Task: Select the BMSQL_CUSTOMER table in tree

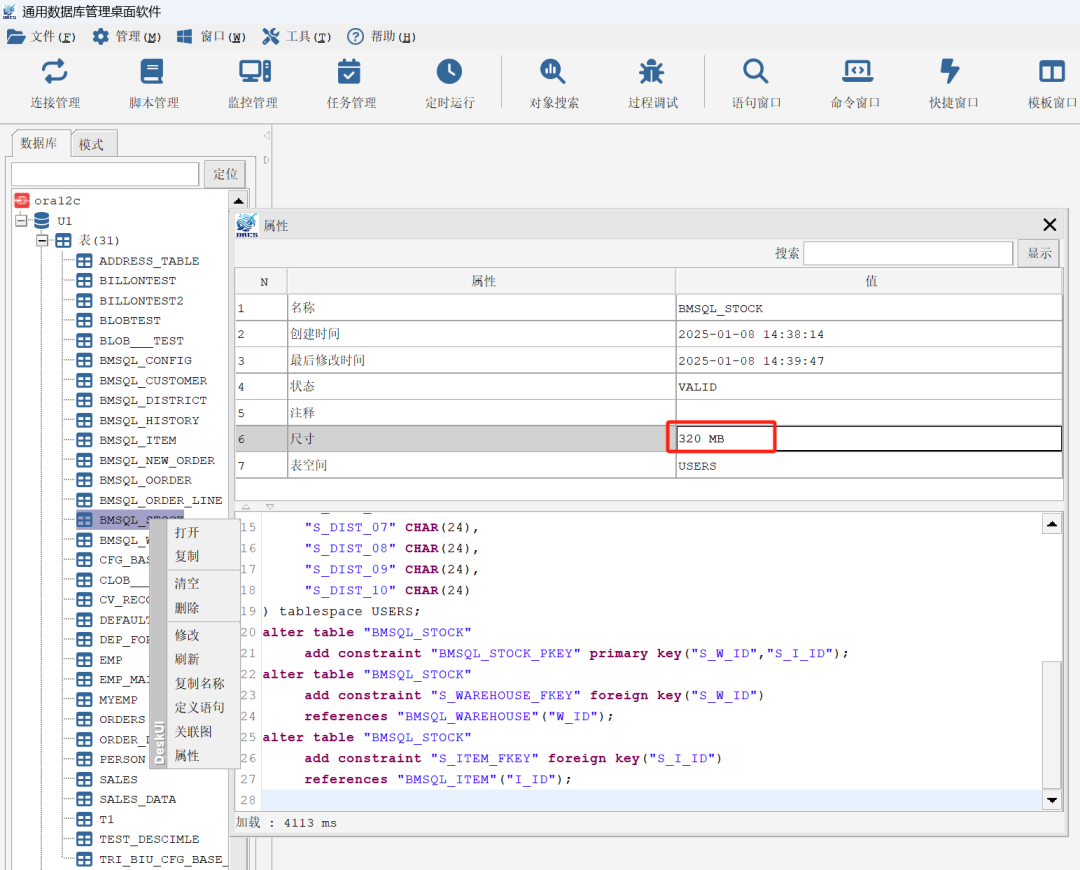Action: tap(152, 381)
